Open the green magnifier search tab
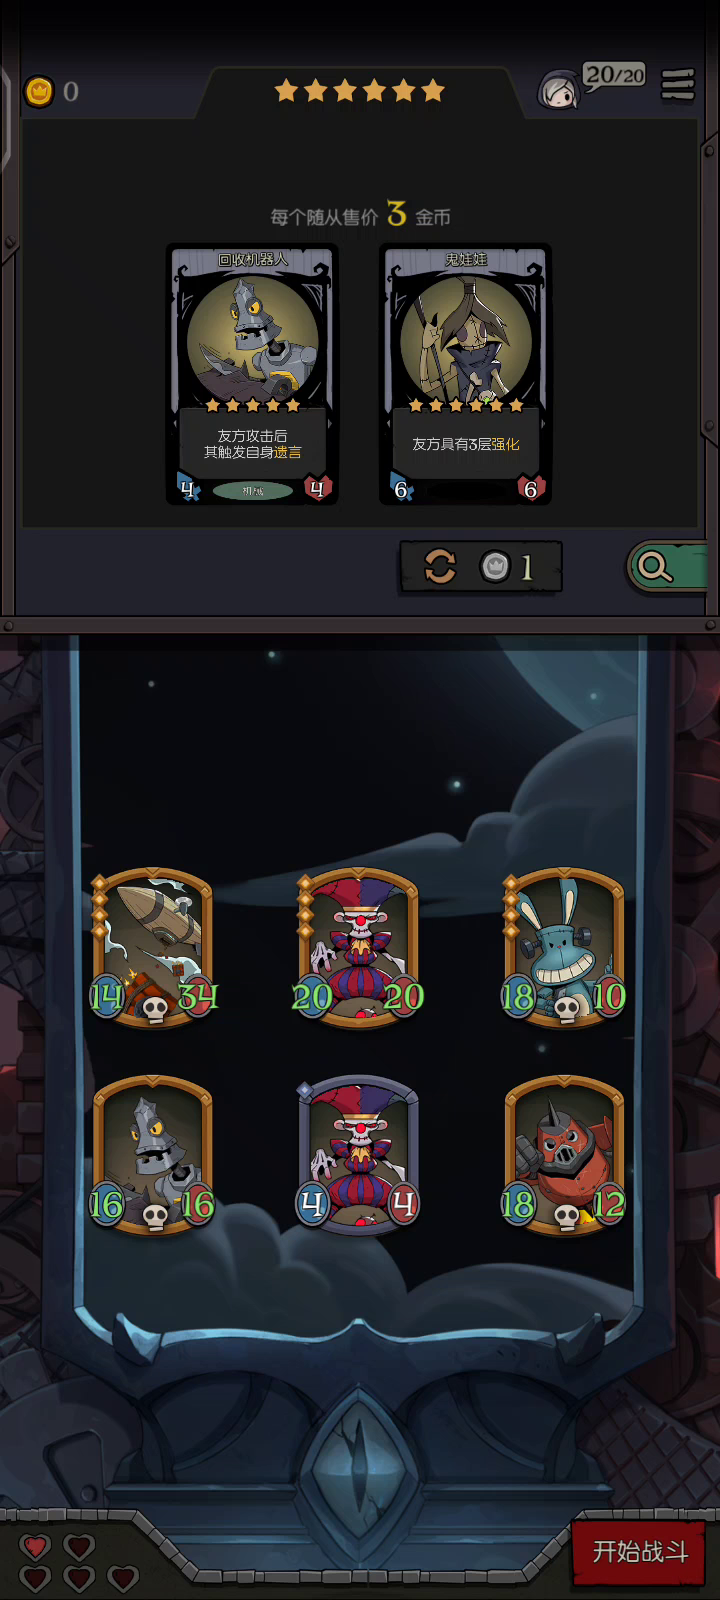 pos(667,567)
